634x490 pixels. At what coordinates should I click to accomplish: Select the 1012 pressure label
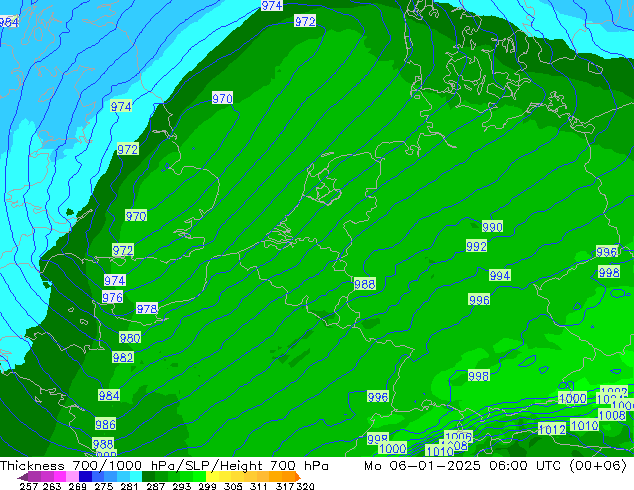click(552, 429)
